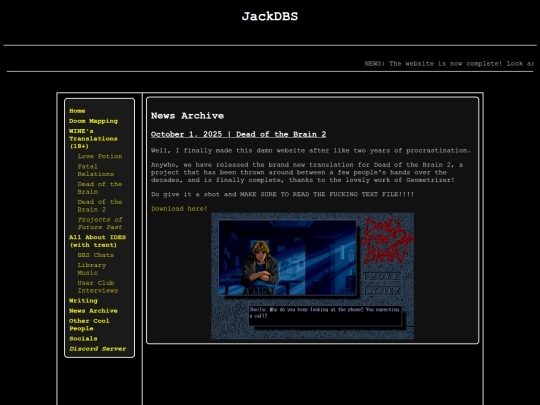Viewport: 540px width, 405px height.
Task: Open Projects of Future Past page
Action: 100,223
